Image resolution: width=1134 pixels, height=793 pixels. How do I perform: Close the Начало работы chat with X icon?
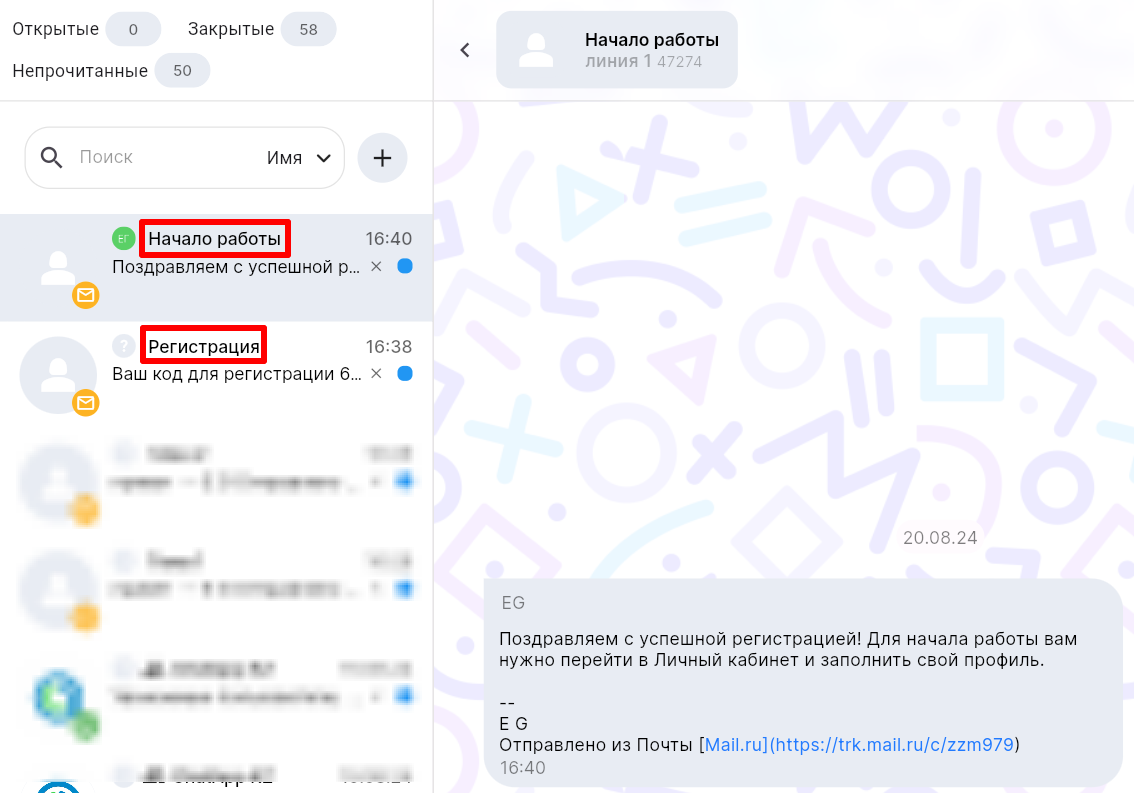[376, 267]
